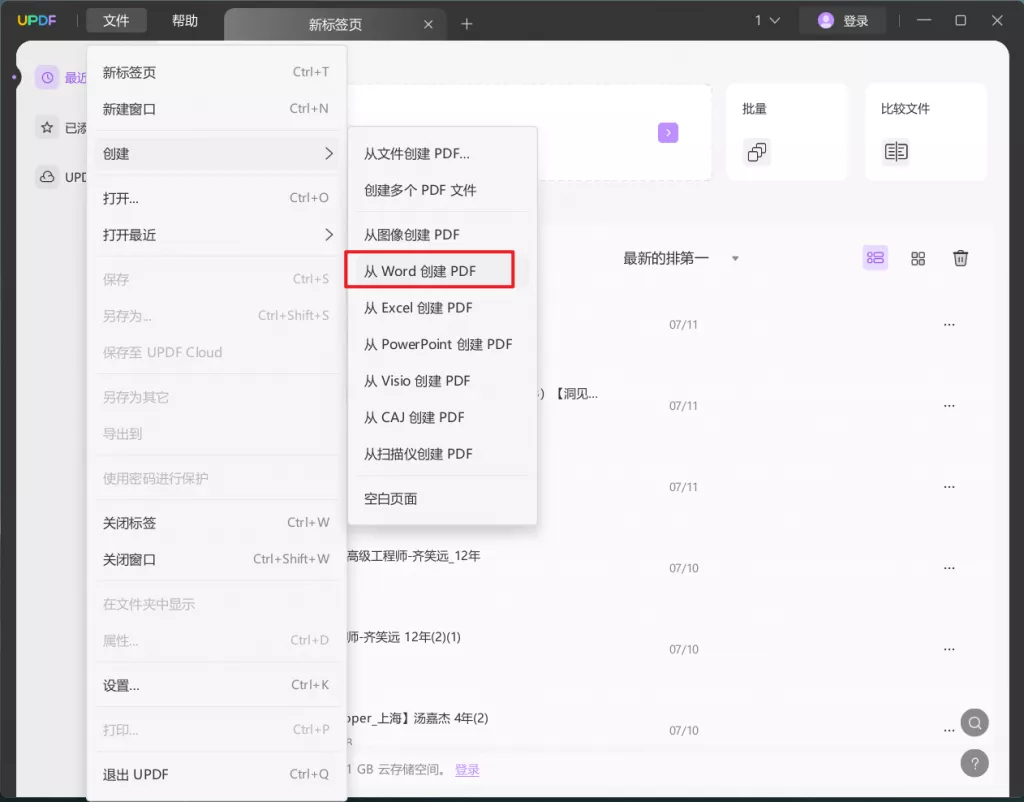Click the UPDF Cloud sidebar icon
The height and width of the screenshot is (802, 1024).
click(x=47, y=177)
